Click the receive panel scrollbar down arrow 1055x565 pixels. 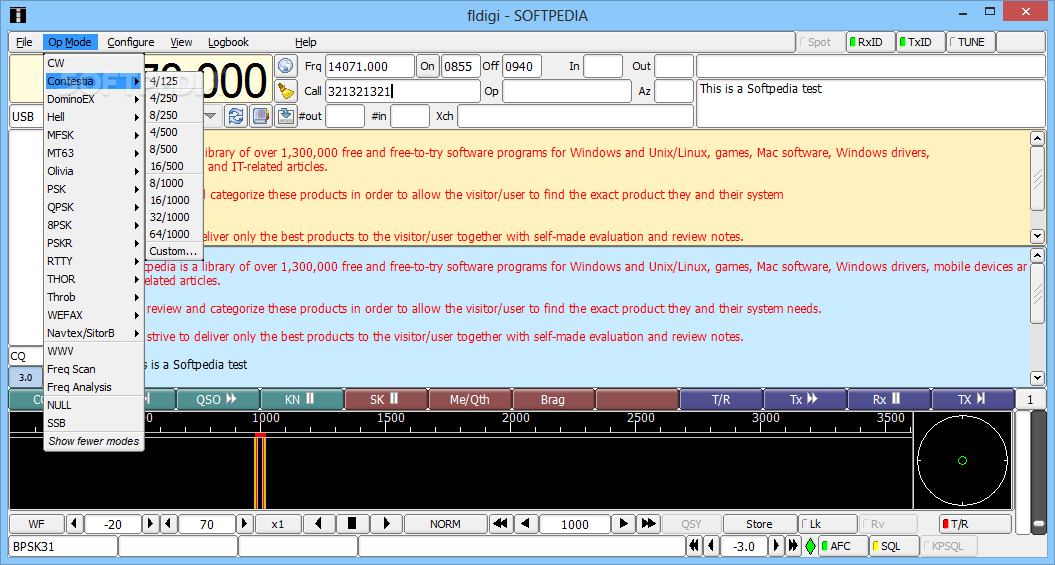pos(1037,236)
